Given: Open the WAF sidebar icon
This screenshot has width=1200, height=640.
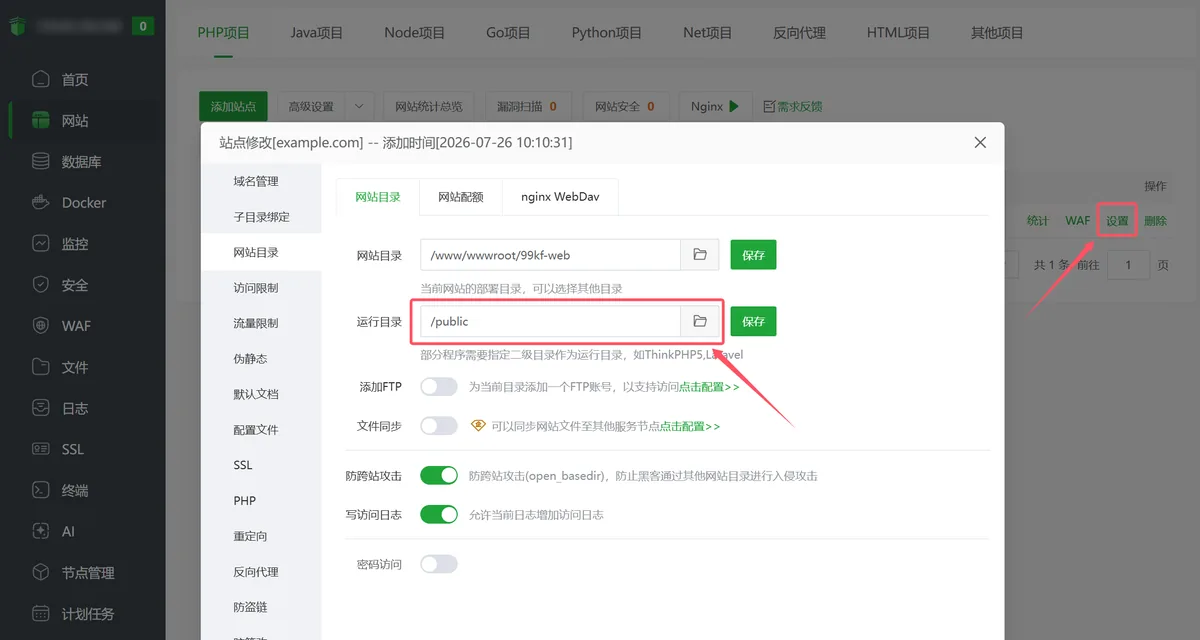Looking at the screenshot, I should [40, 325].
